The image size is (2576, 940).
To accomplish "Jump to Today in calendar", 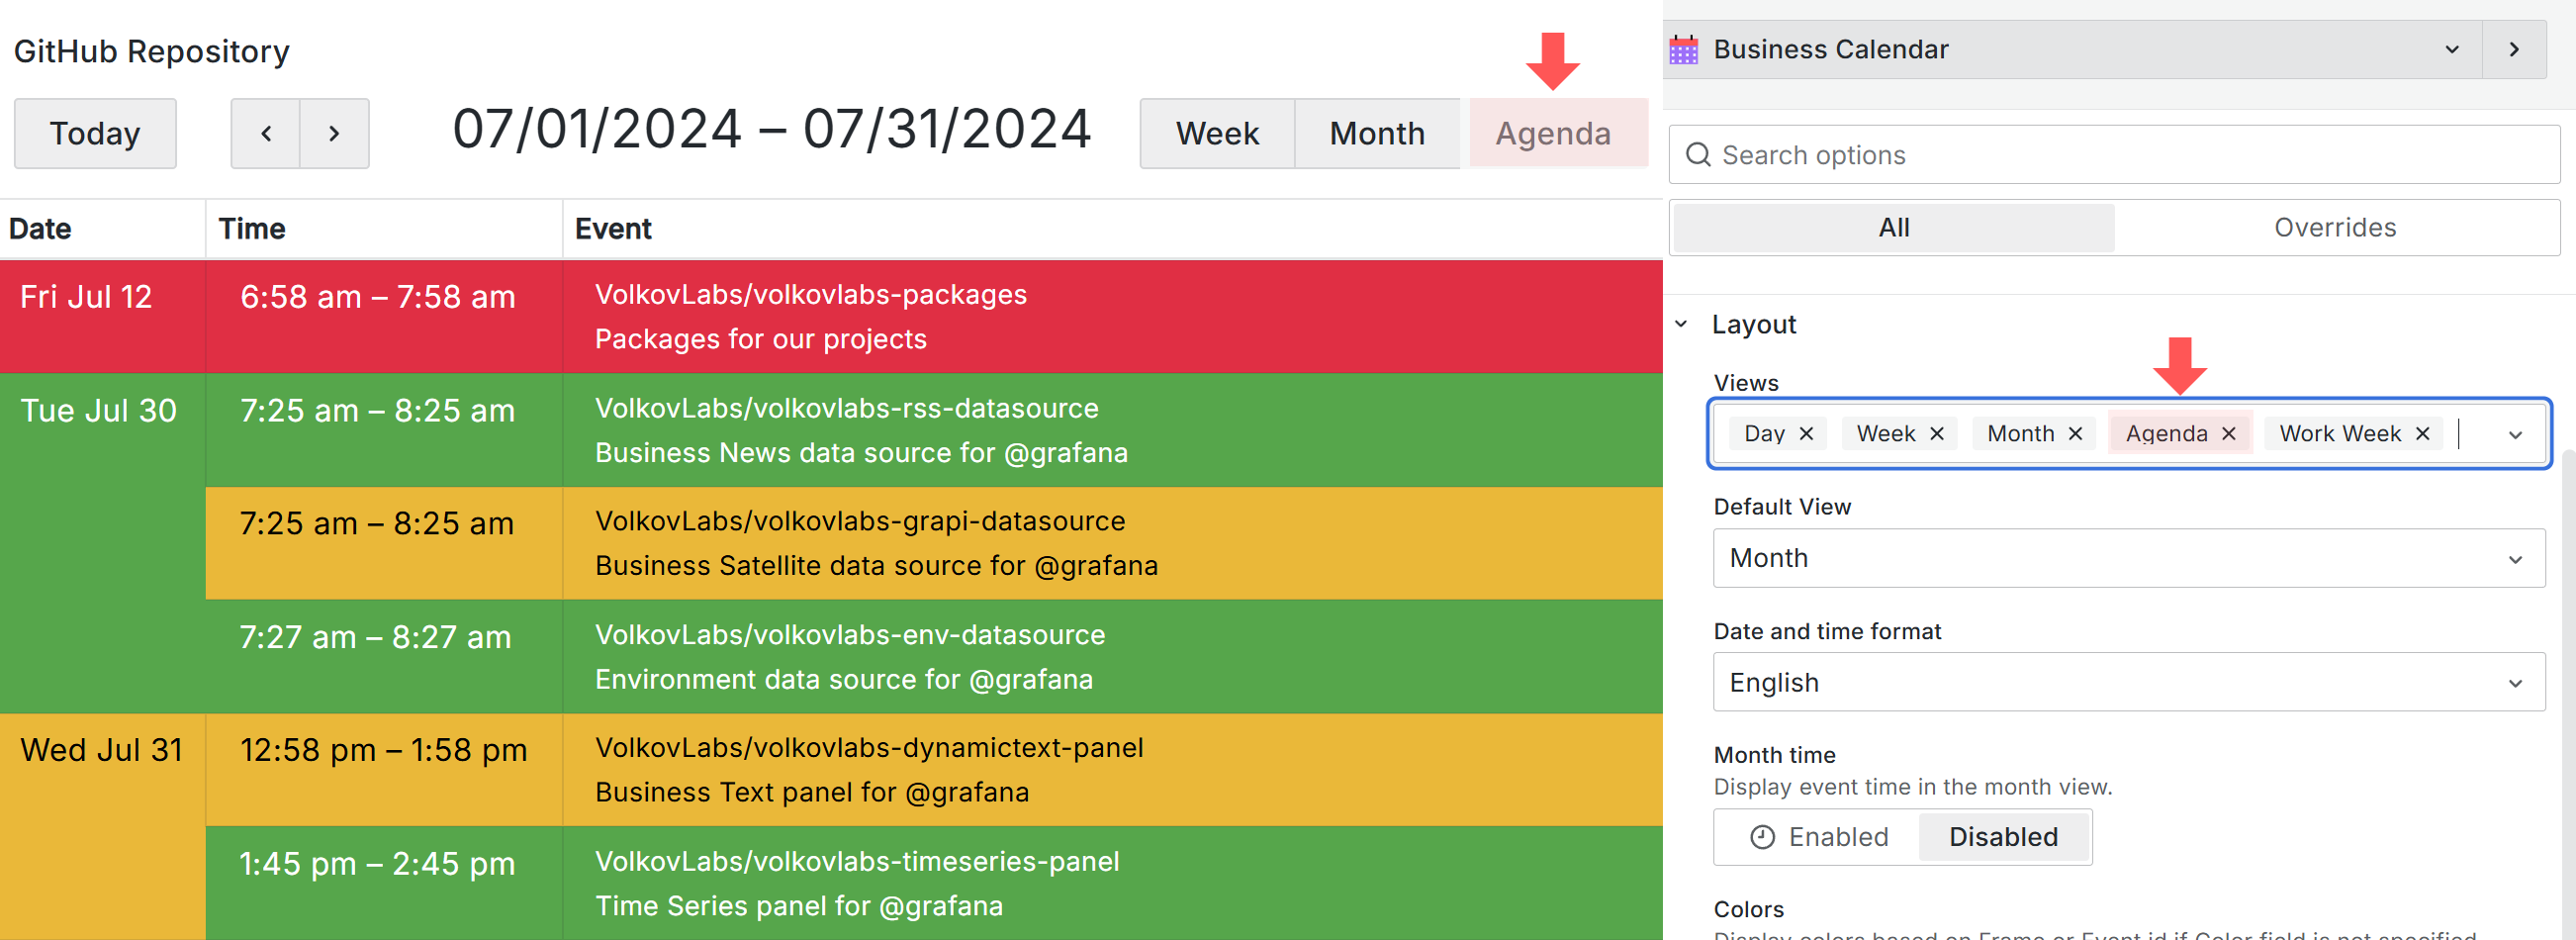I will [95, 133].
